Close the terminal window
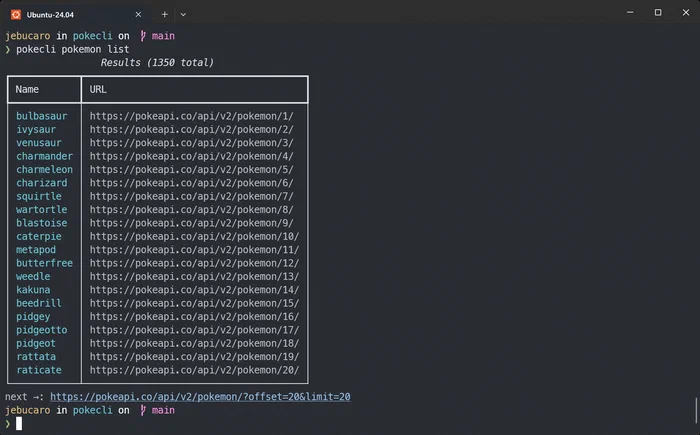Screen dimensions: 700x435 686,13
